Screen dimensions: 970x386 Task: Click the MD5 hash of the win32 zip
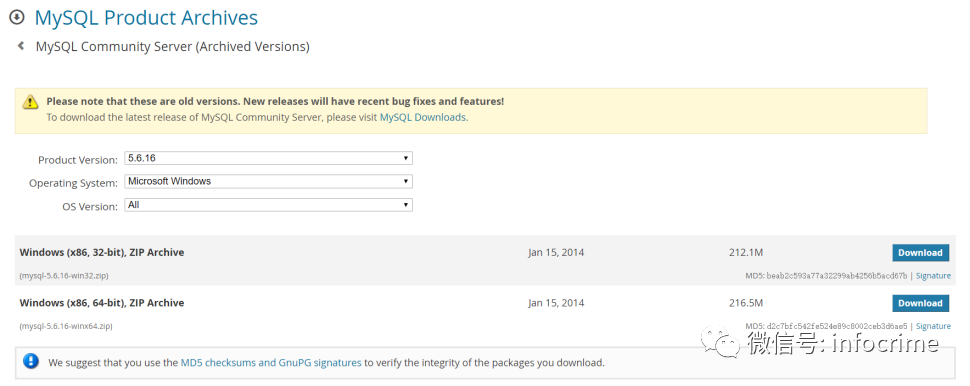[x=837, y=275]
